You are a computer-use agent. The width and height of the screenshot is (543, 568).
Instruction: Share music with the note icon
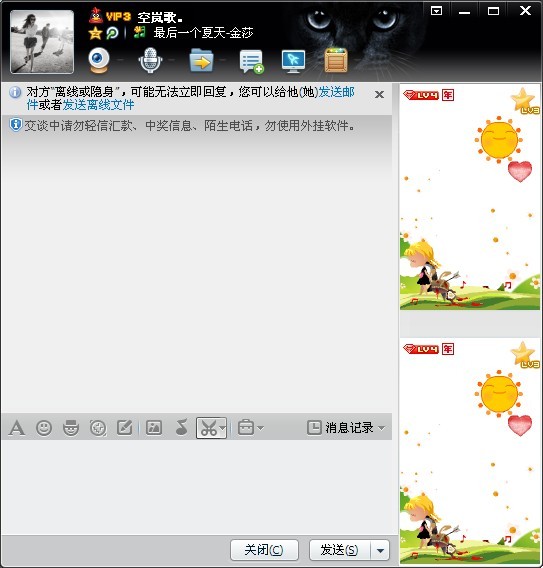(x=181, y=427)
